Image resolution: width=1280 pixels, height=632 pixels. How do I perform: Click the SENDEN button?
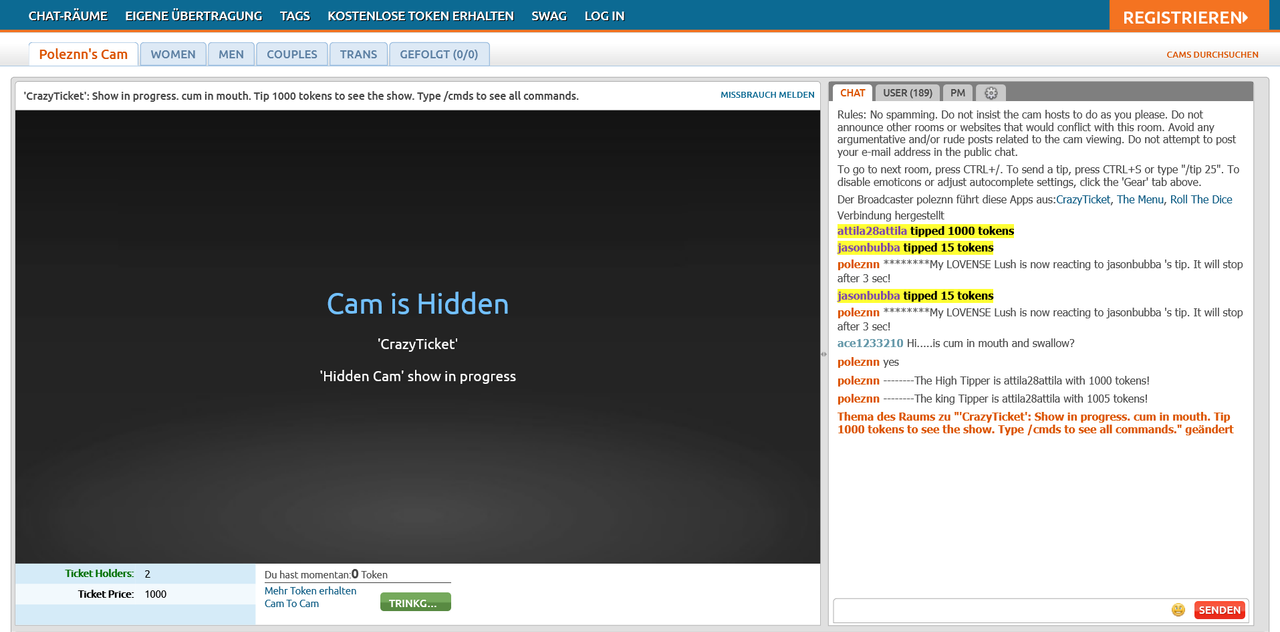tap(1219, 610)
